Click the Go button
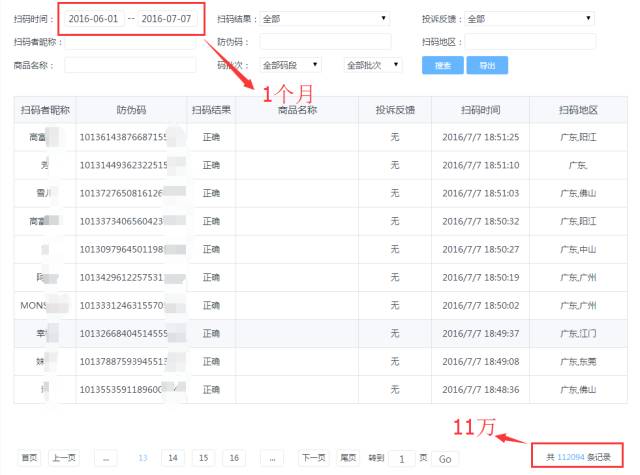The height and width of the screenshot is (475, 640). (x=445, y=459)
